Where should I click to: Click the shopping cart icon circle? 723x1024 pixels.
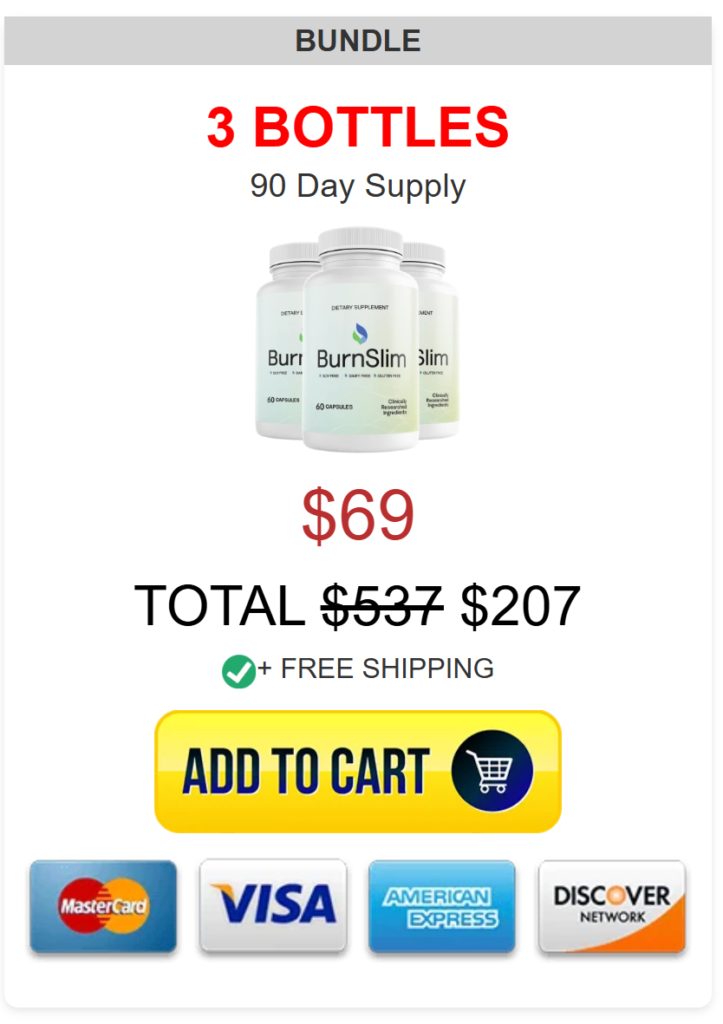(x=492, y=771)
